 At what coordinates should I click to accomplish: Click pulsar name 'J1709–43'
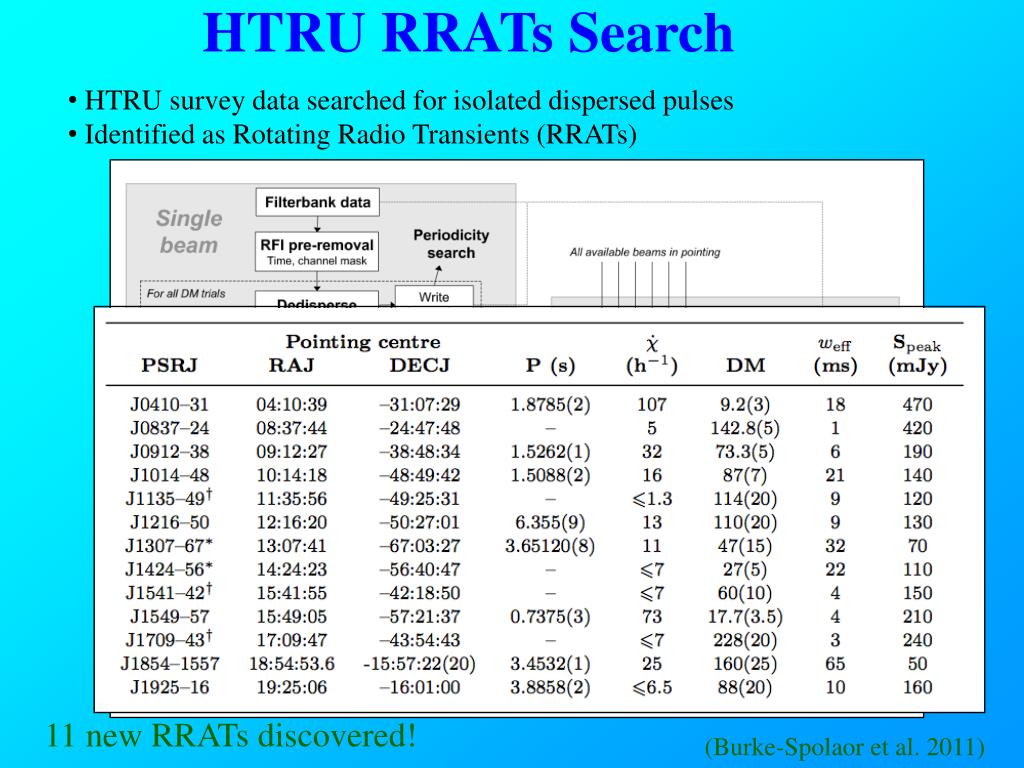point(169,639)
